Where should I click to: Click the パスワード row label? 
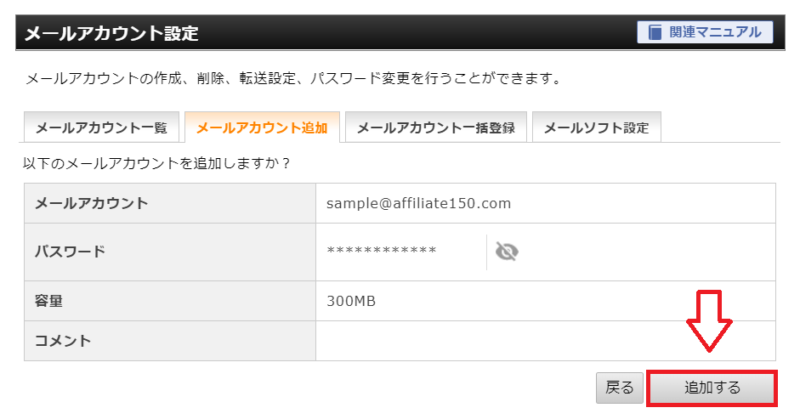pos(70,252)
